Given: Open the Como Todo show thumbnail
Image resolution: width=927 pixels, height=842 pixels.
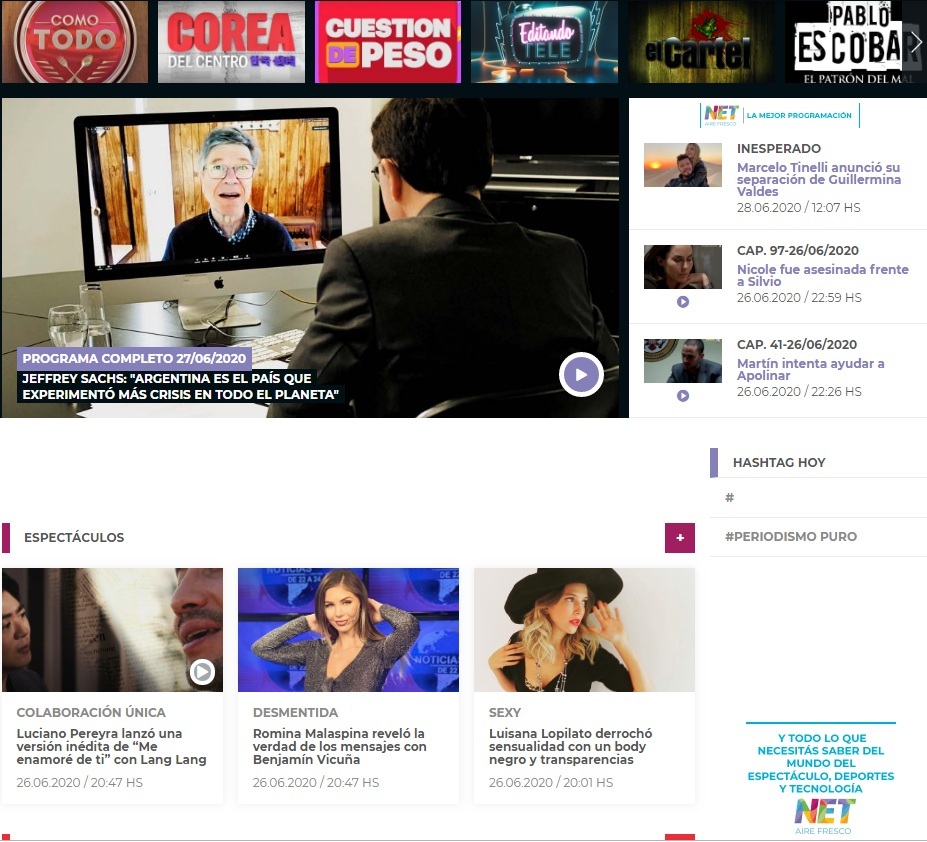Looking at the screenshot, I should point(75,41).
